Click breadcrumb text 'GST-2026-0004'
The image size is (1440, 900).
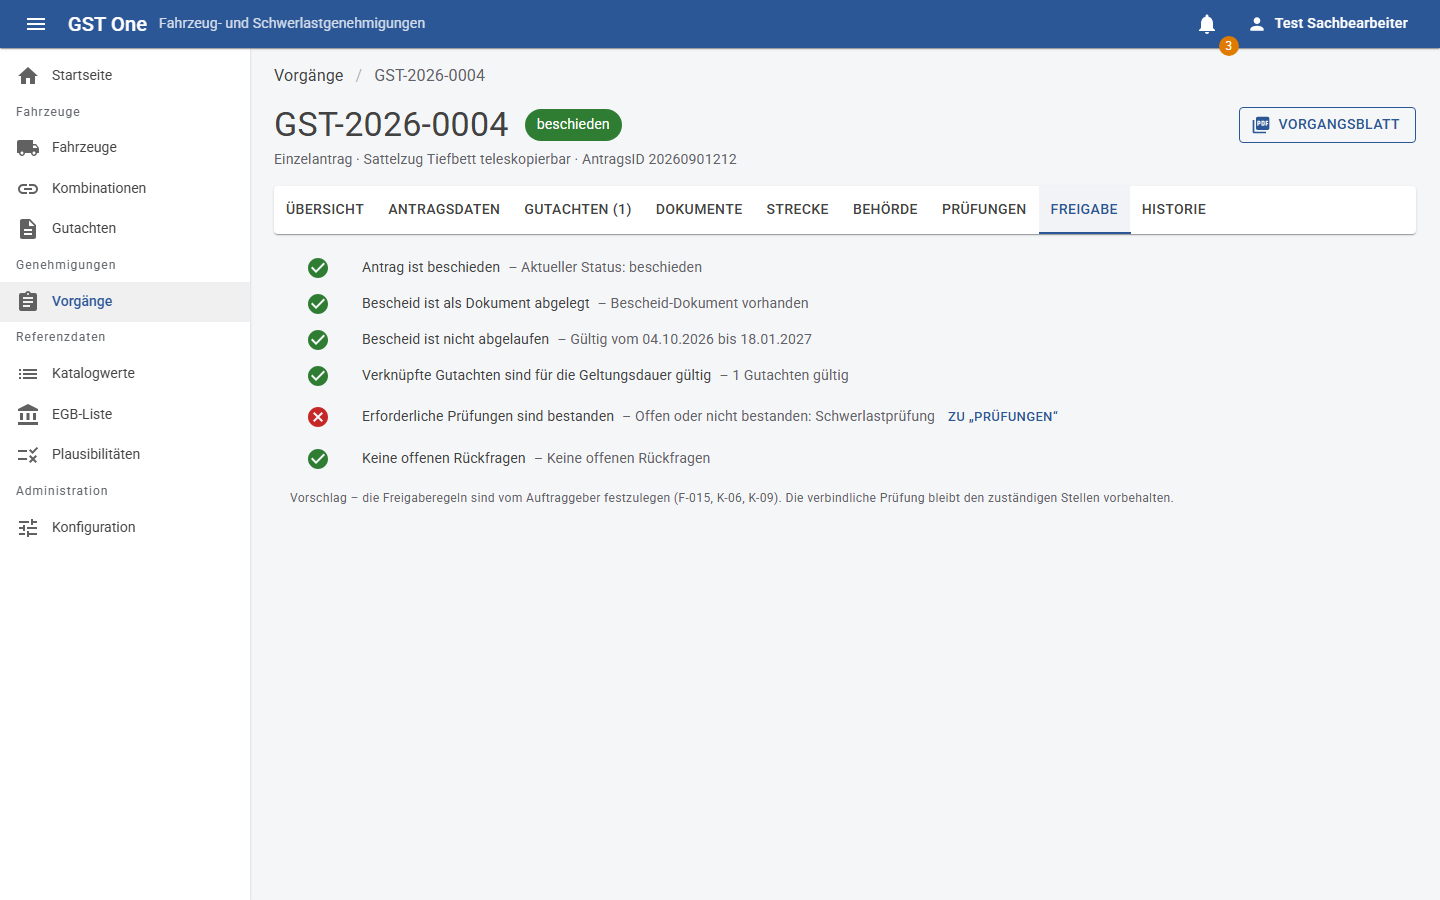click(430, 76)
